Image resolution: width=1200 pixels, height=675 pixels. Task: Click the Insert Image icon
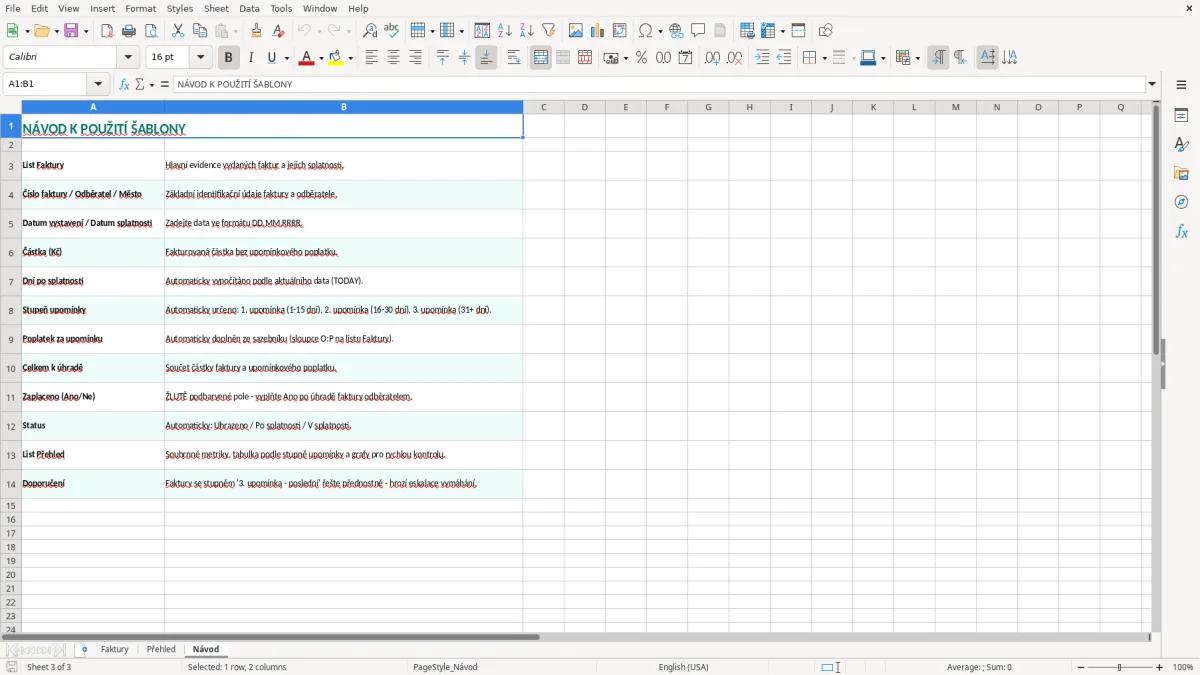pyautogui.click(x=576, y=31)
